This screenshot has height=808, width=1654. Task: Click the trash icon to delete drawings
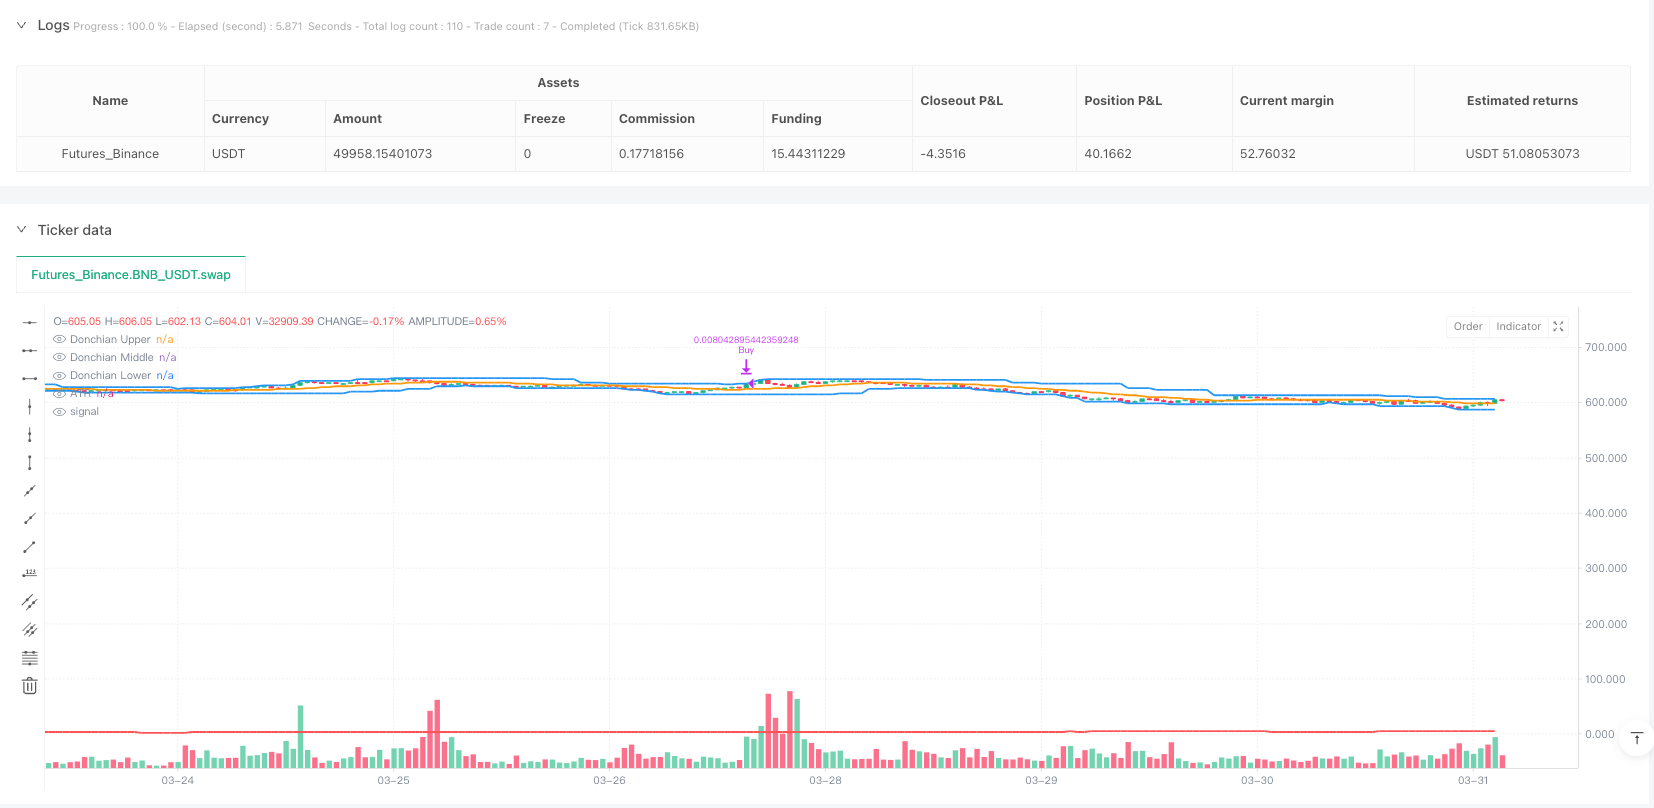(30, 686)
